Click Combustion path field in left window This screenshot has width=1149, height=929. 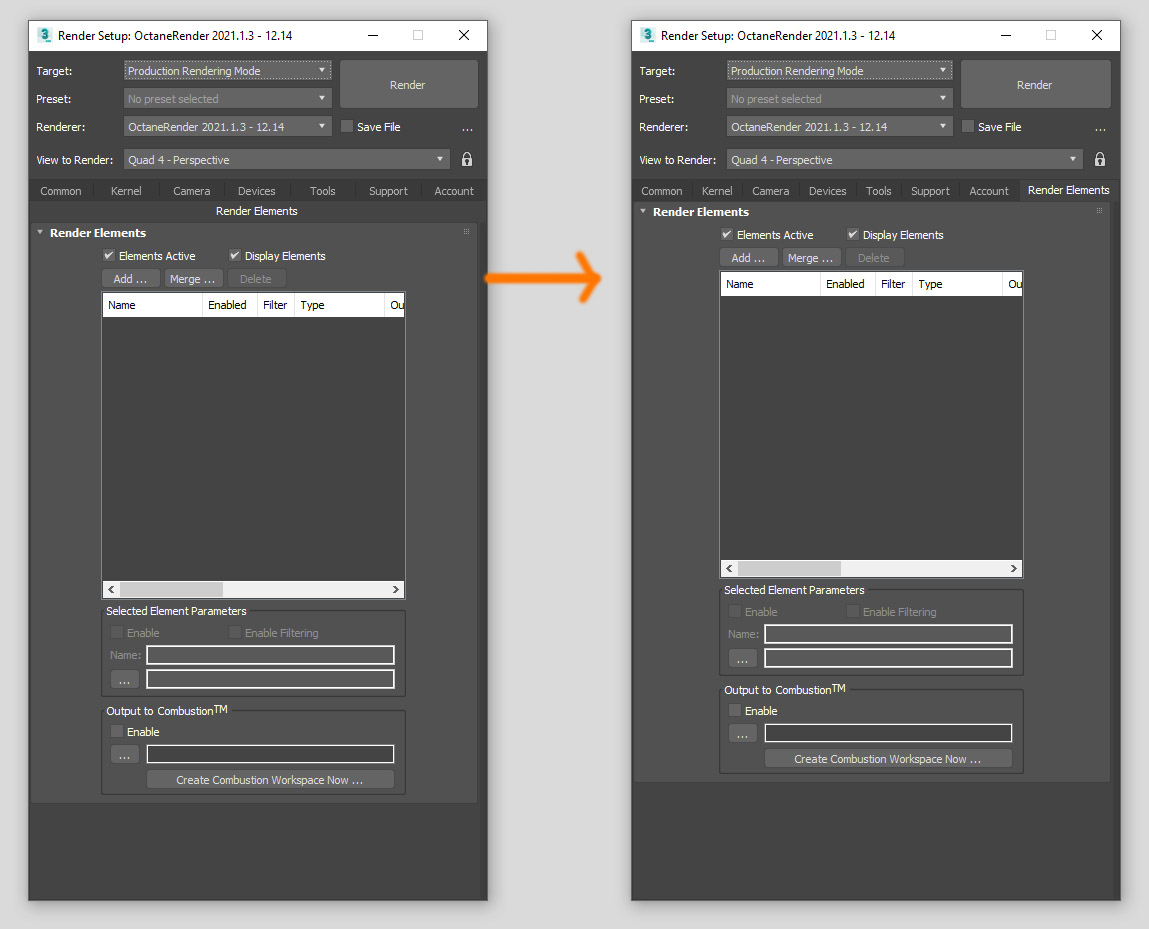click(x=270, y=754)
